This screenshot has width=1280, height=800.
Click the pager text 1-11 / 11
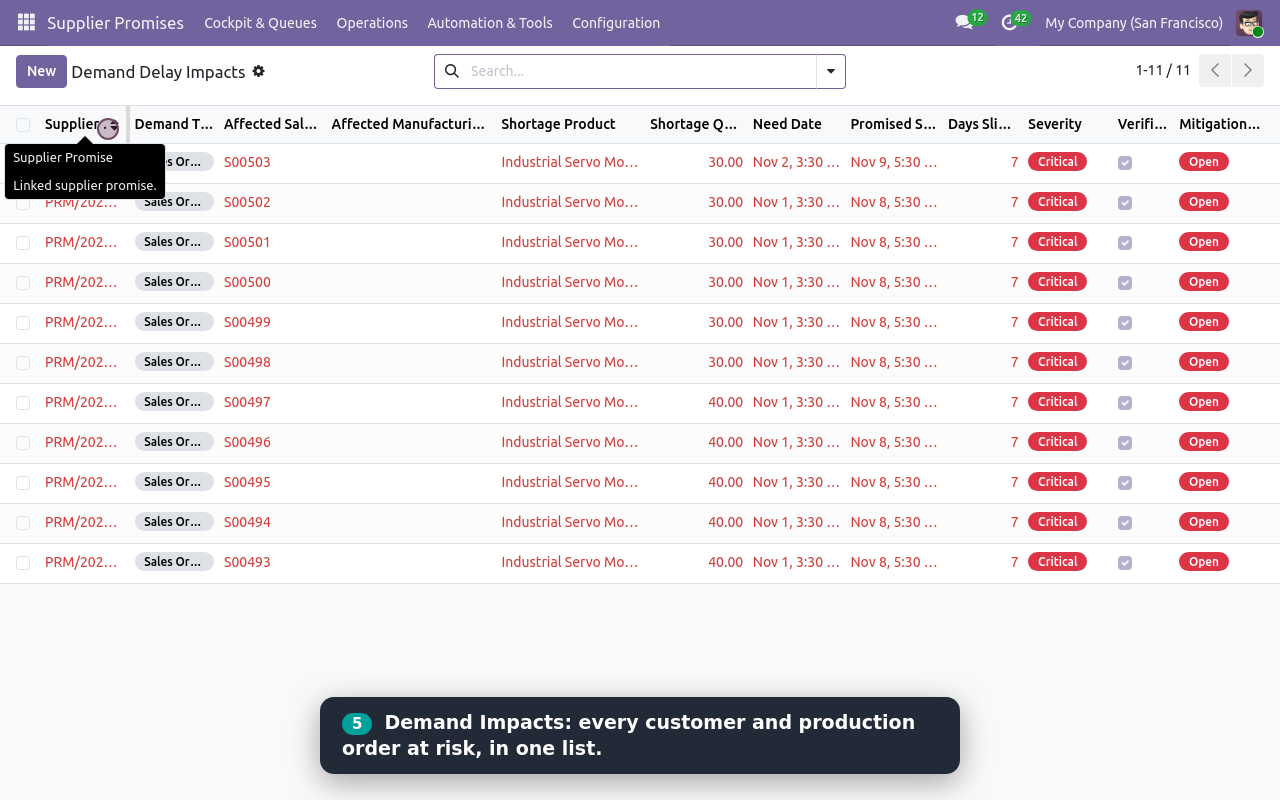[1163, 70]
